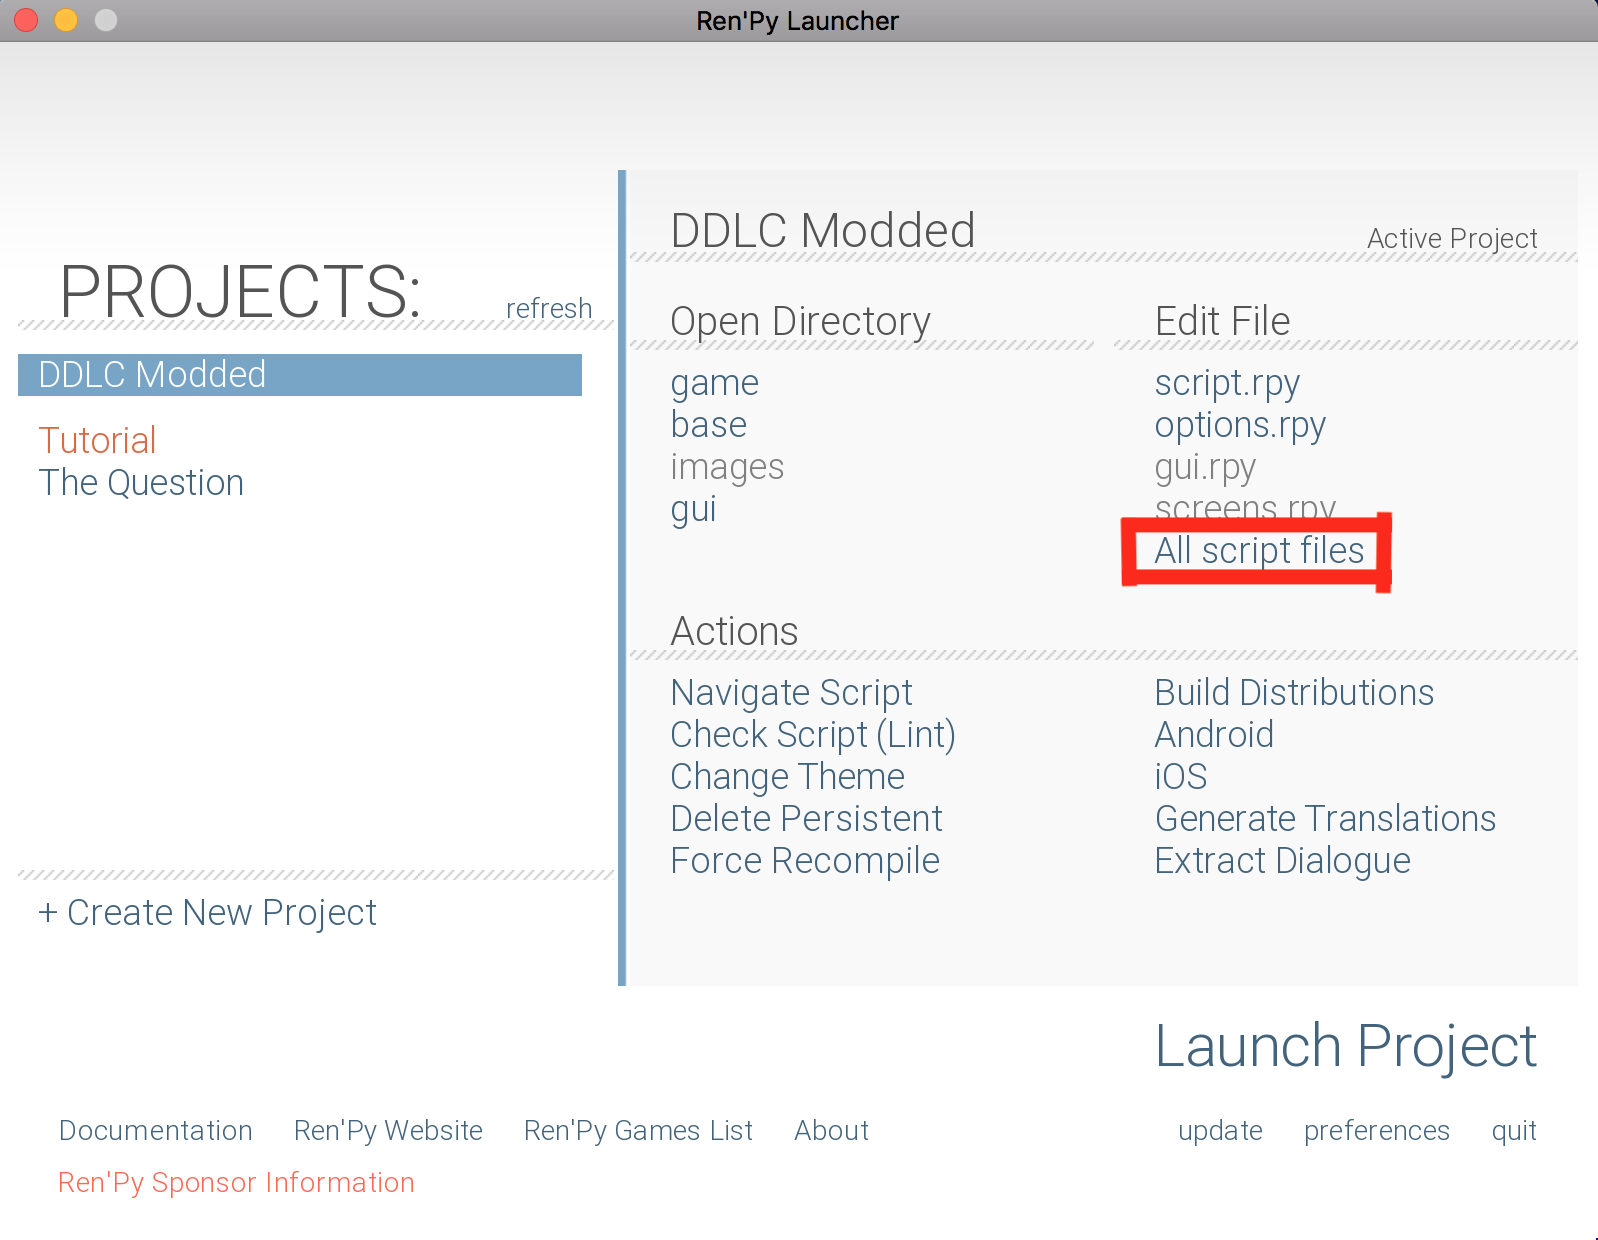Viewport: 1598px width, 1240px height.
Task: Open the game directory
Action: point(715,383)
